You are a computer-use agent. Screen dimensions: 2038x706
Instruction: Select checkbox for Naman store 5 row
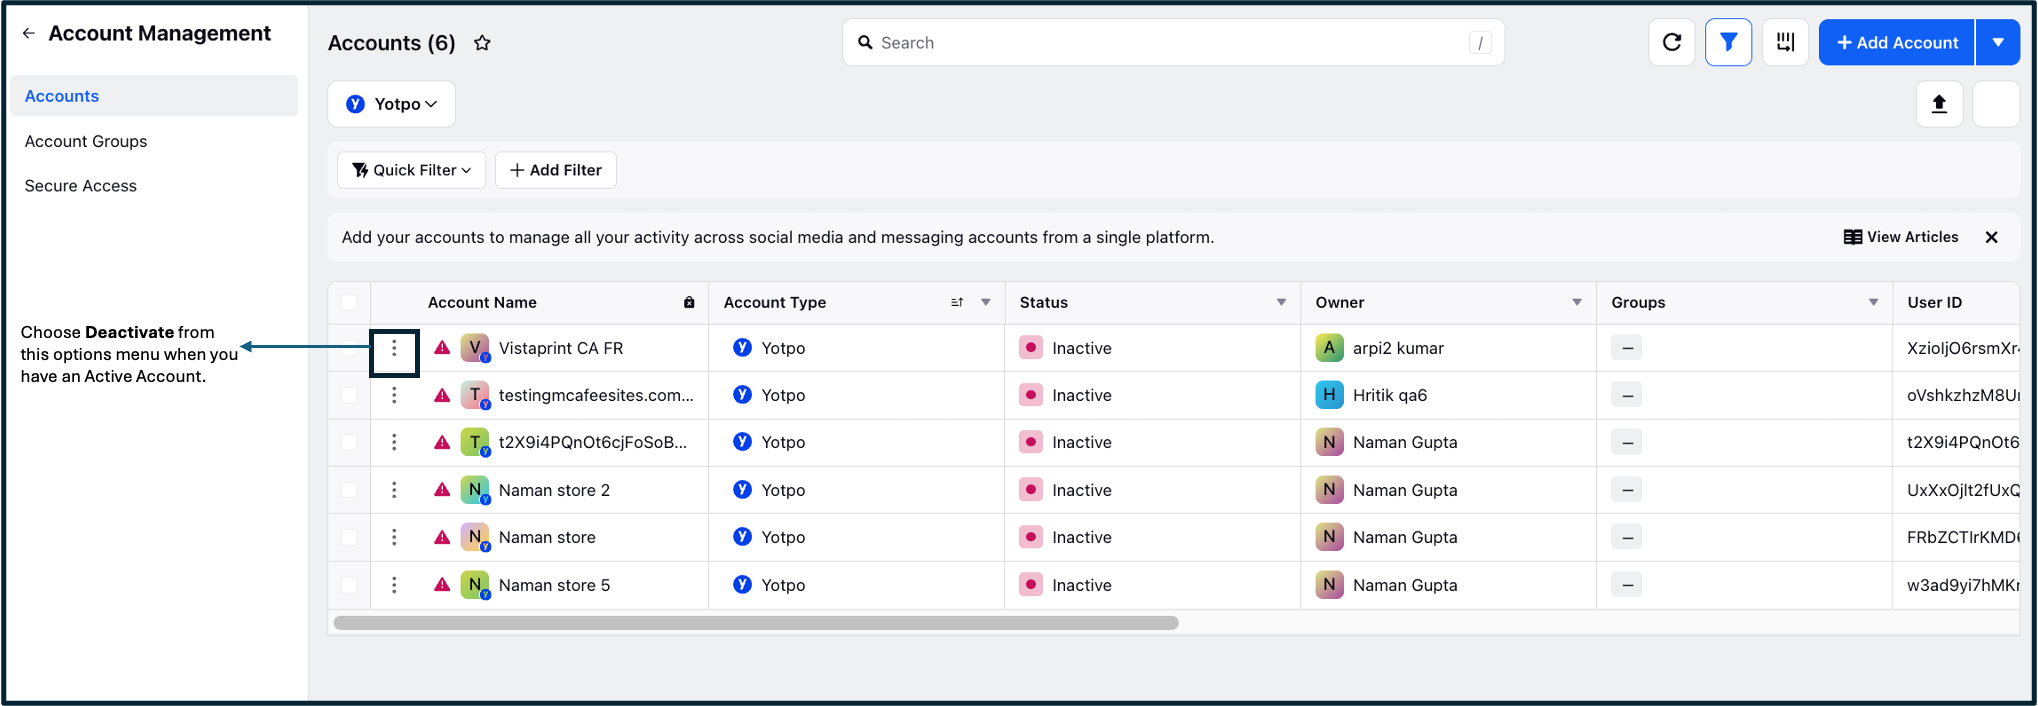349,585
